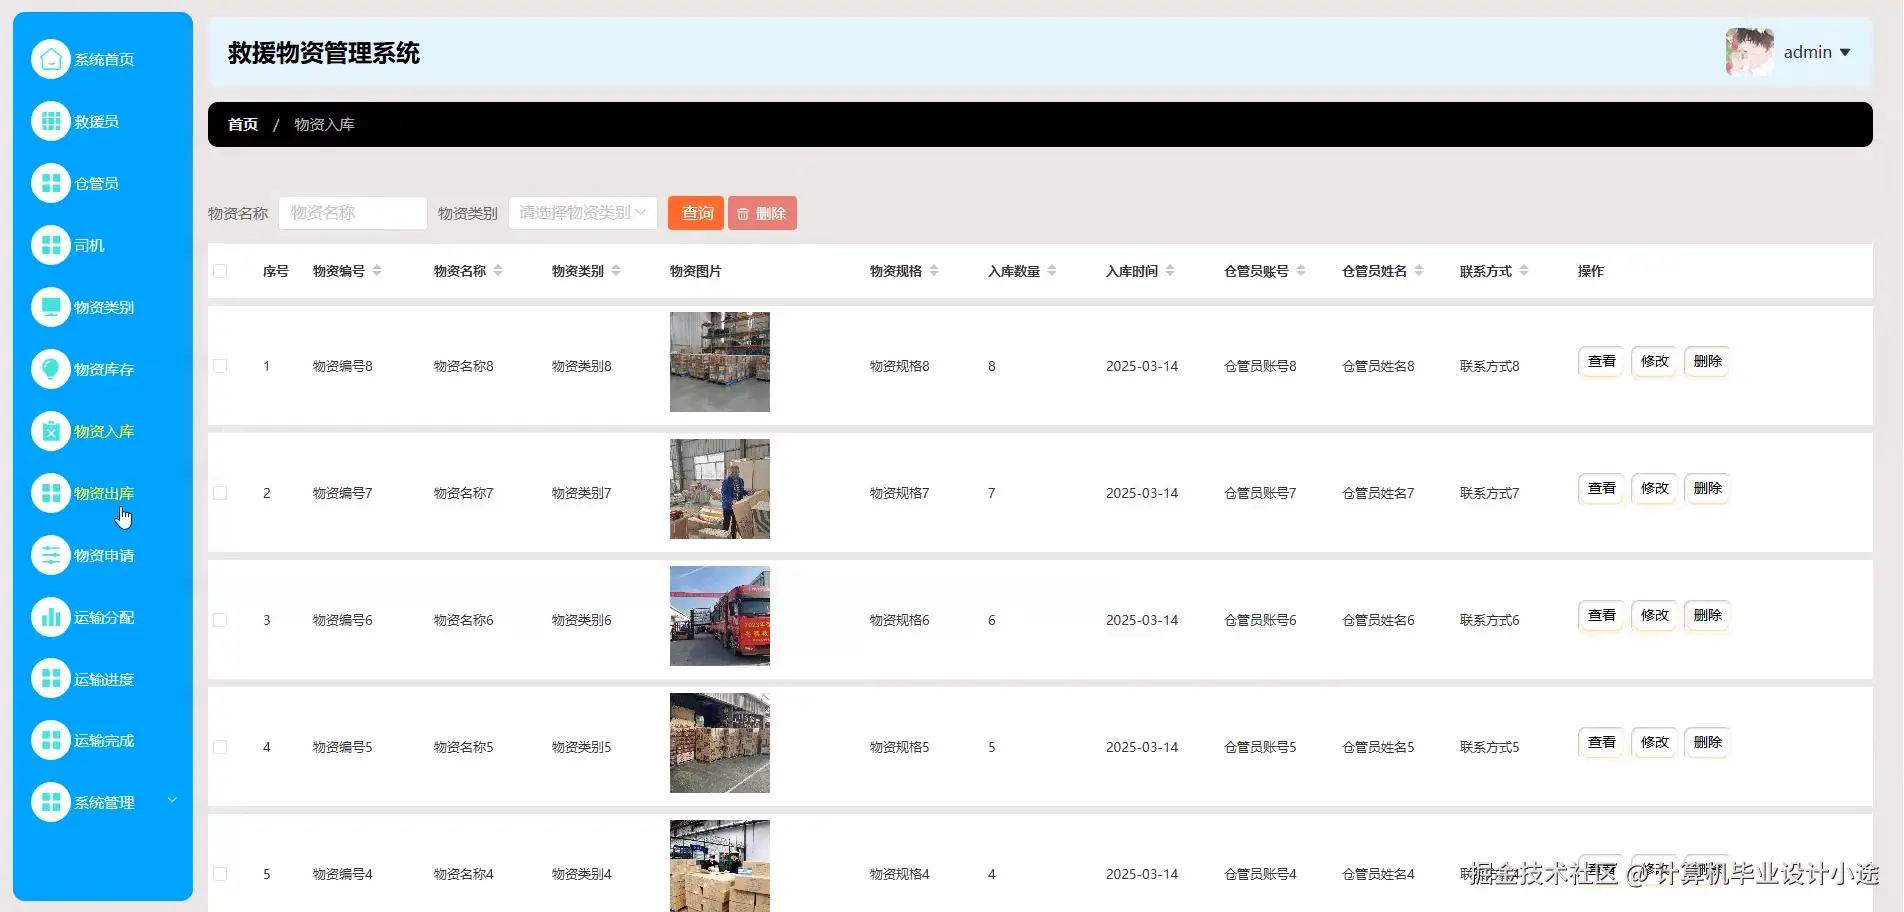Open 物资申请 menu item
The height and width of the screenshot is (912, 1904).
pyautogui.click(x=104, y=556)
